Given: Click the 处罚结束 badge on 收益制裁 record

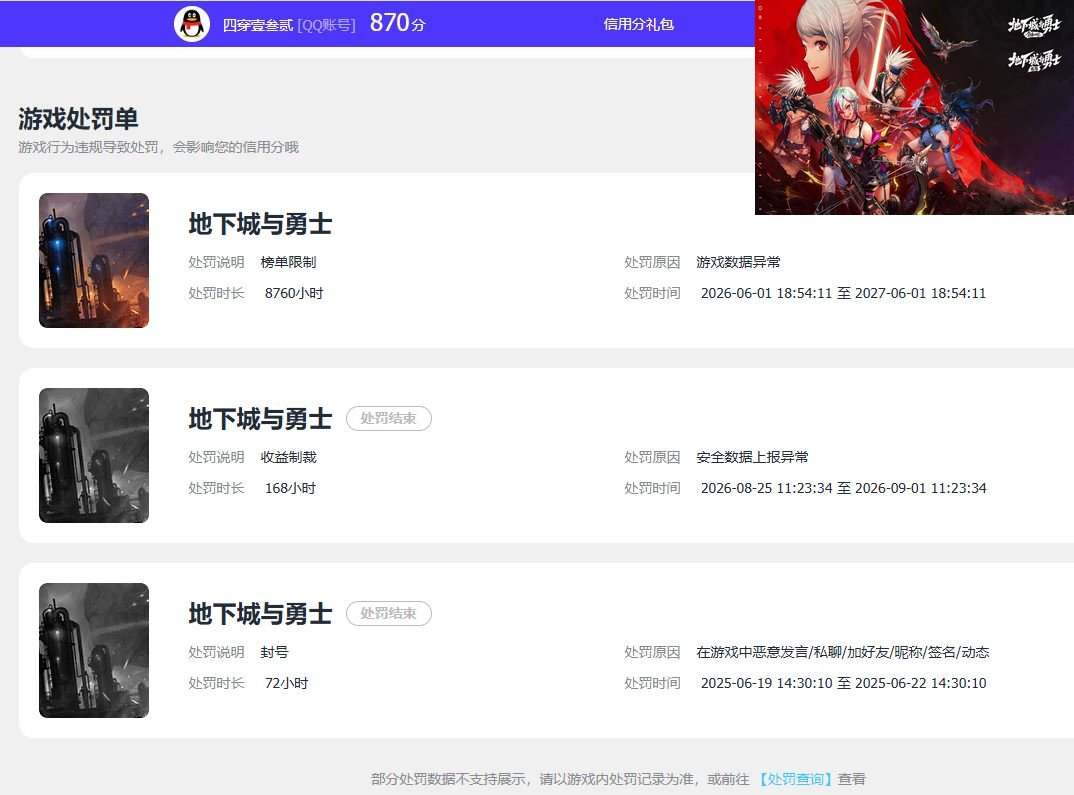Looking at the screenshot, I should pos(388,418).
